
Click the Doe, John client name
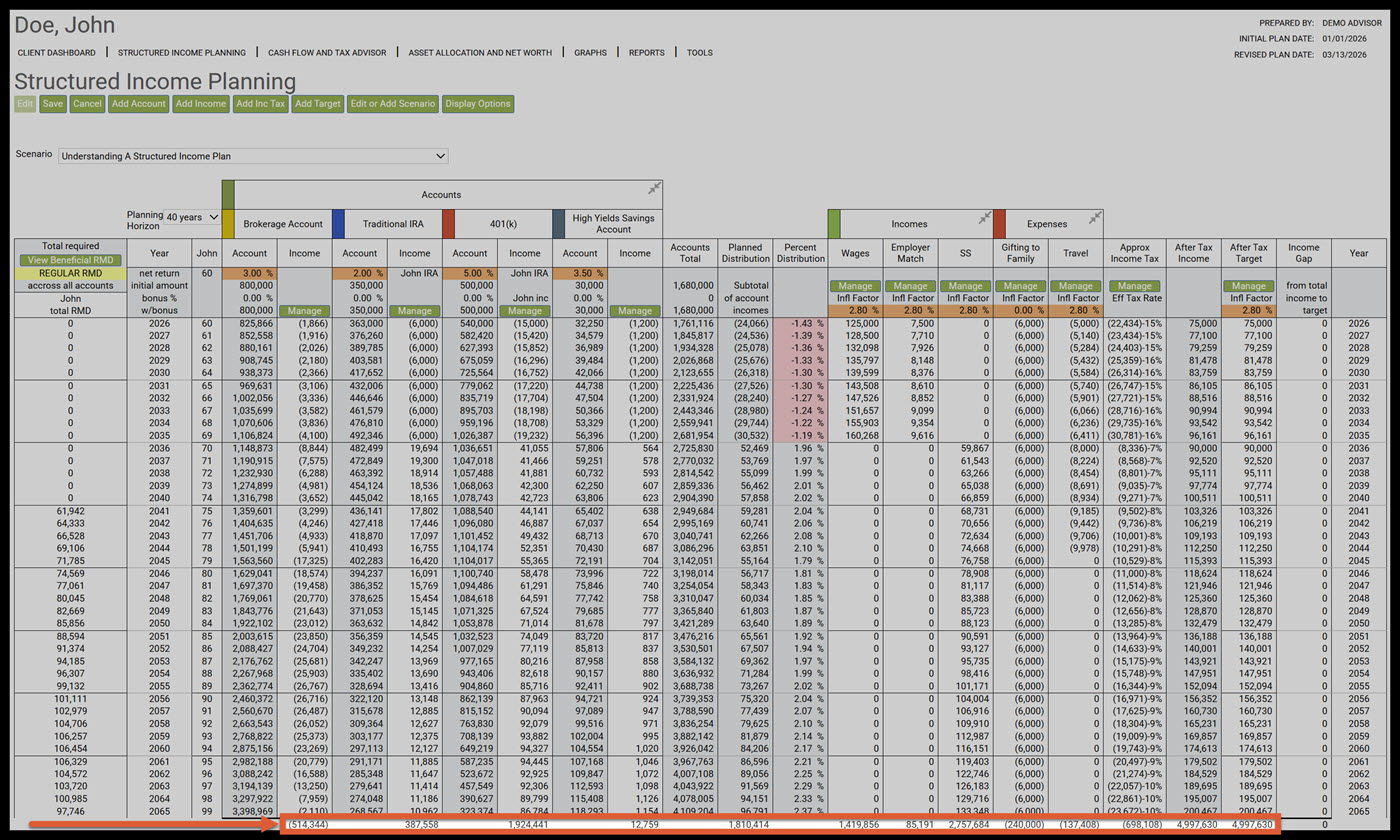pyautogui.click(x=65, y=25)
